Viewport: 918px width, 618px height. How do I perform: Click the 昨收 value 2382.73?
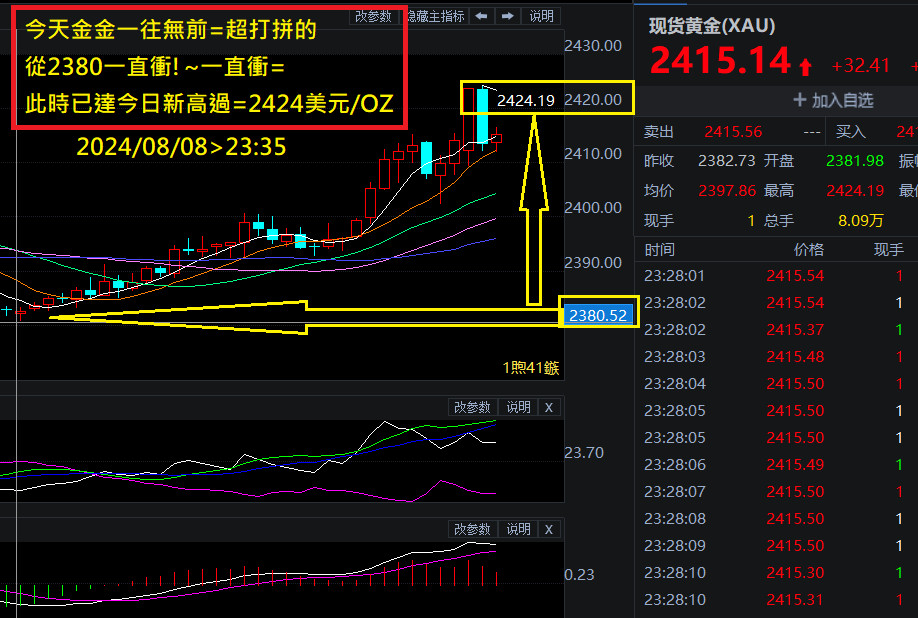point(727,160)
